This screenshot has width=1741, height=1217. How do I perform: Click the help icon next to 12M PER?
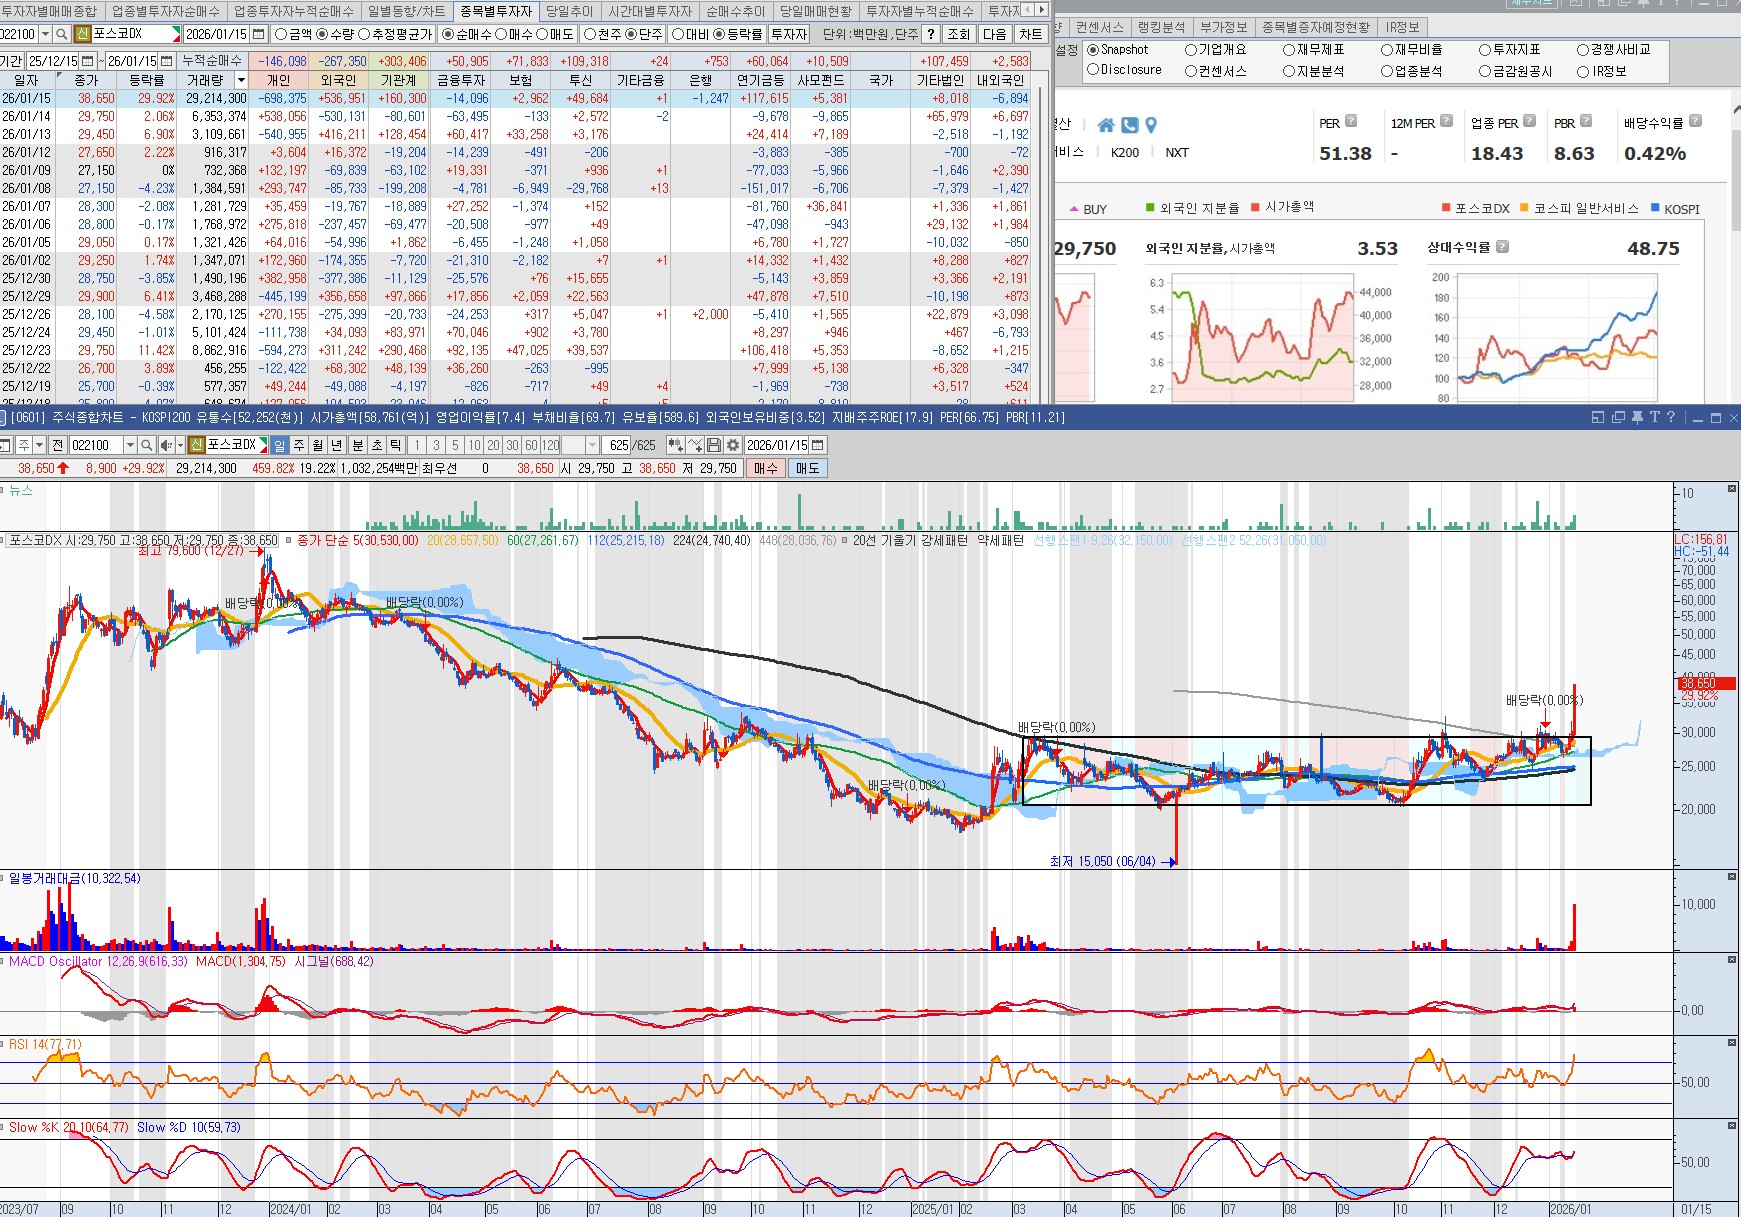click(1446, 121)
